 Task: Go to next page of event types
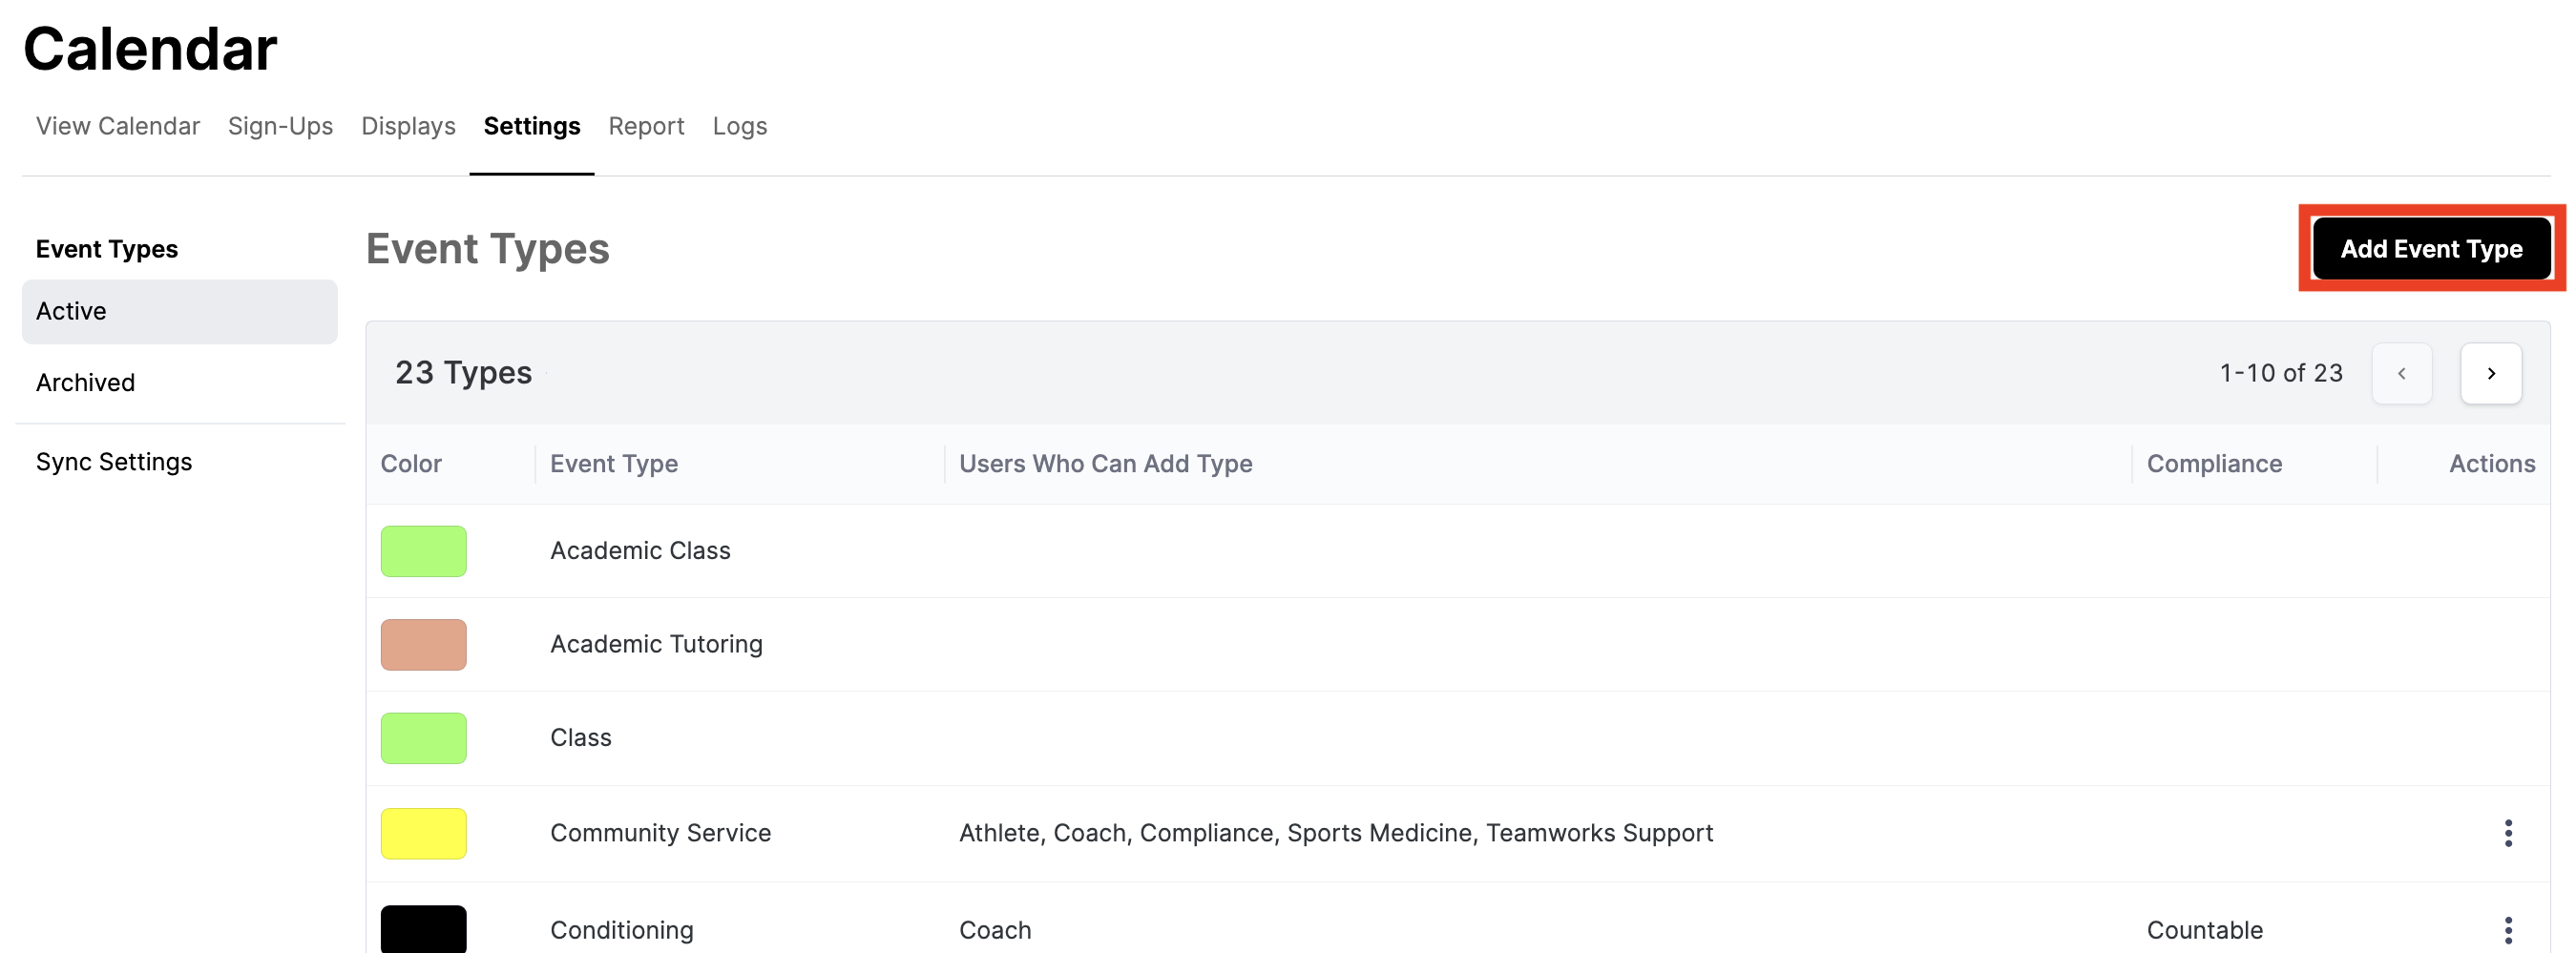tap(2490, 374)
